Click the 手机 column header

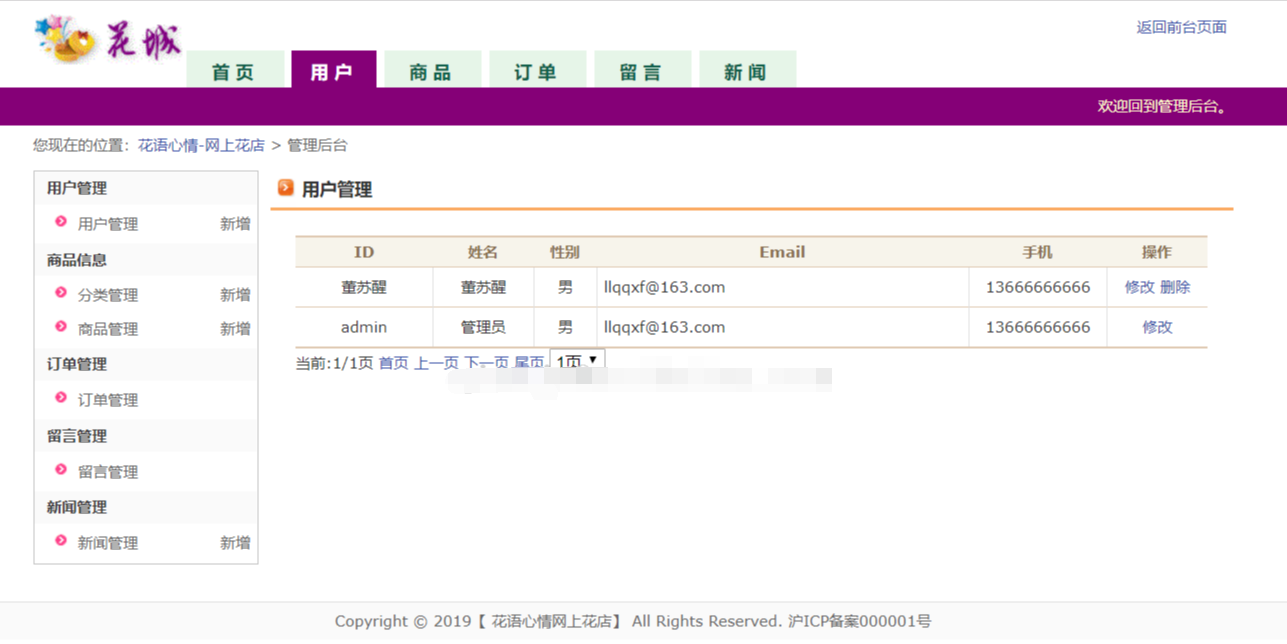click(1037, 252)
